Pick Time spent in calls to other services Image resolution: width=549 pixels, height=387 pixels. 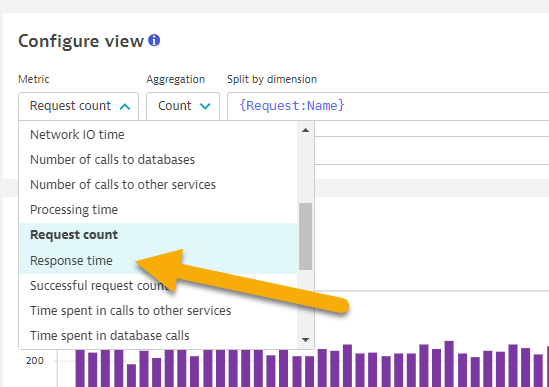click(131, 311)
